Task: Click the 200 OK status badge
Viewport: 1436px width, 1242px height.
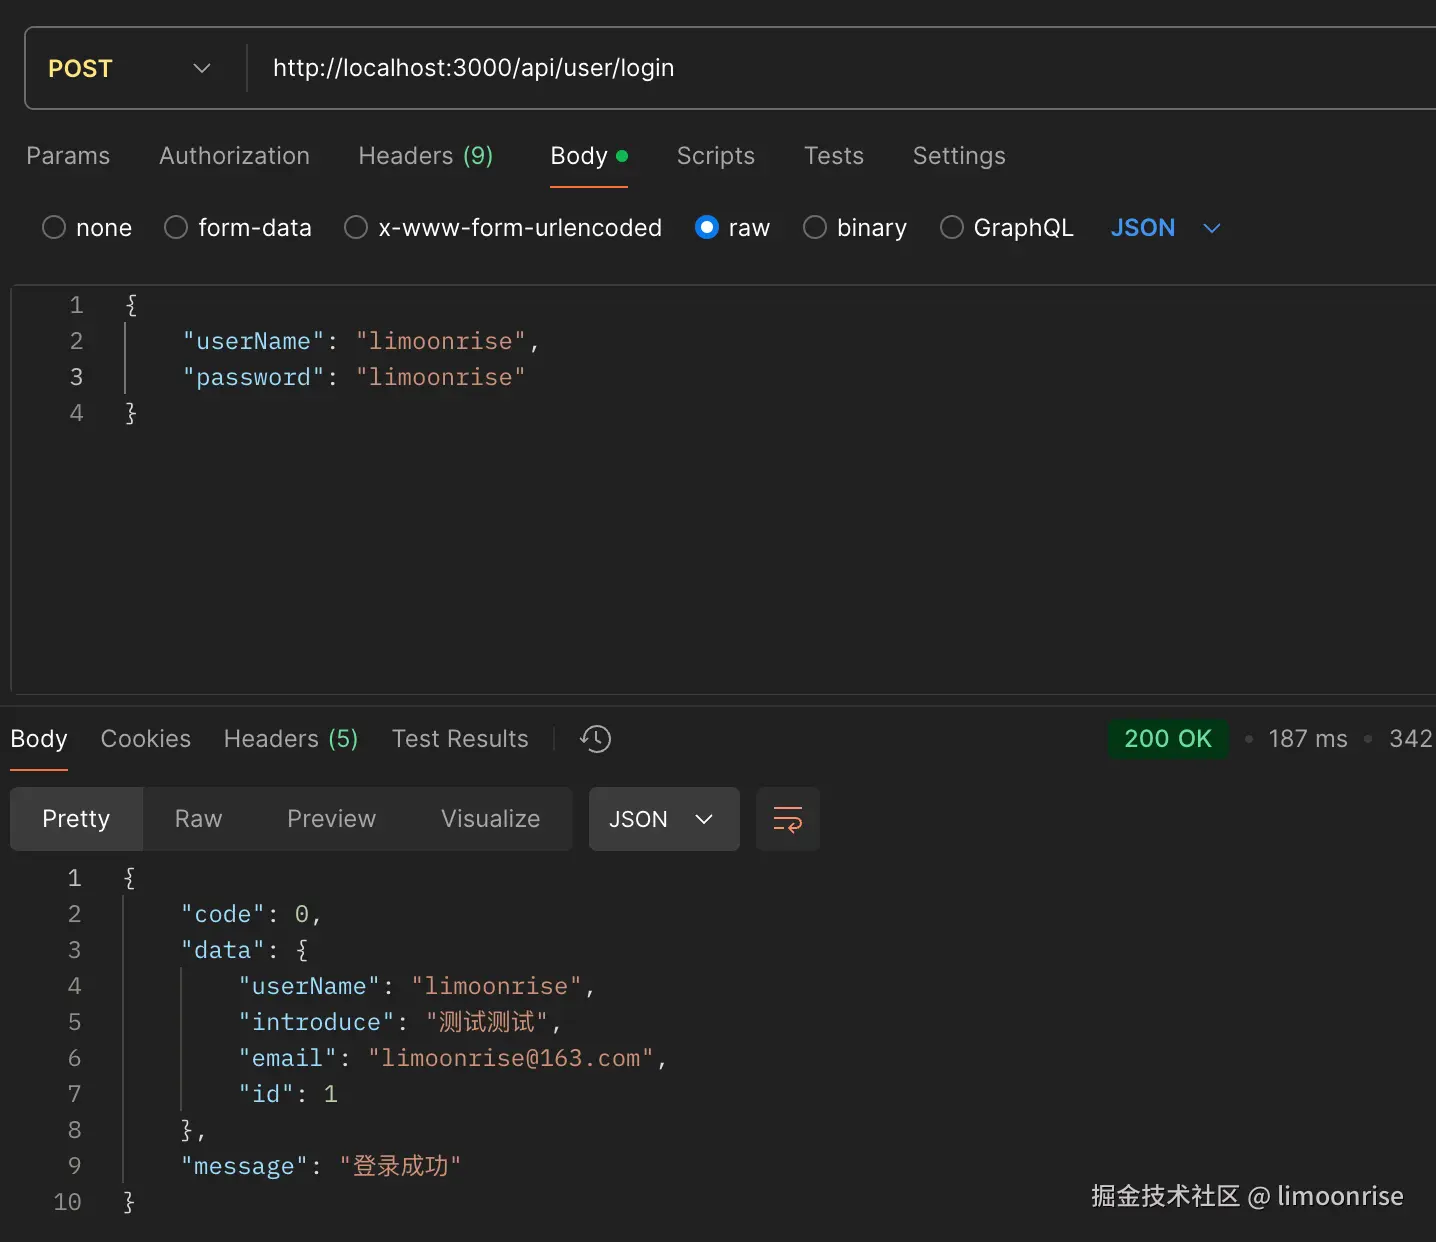Action: (x=1167, y=739)
